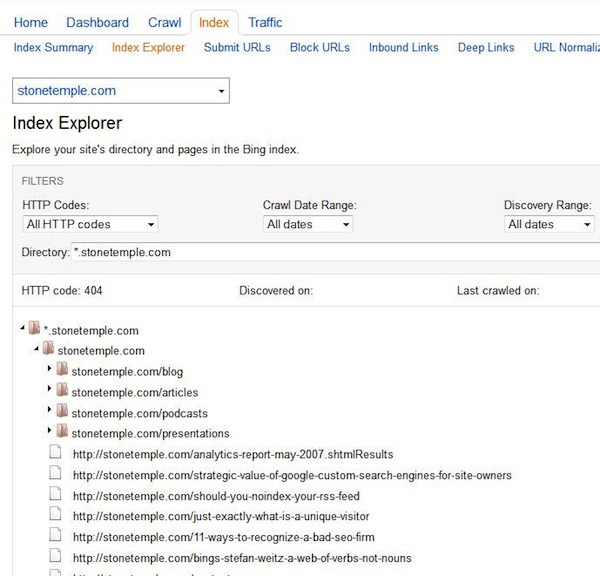Click page icon for 11-ways-to-recognize-a-bad-seo-firm
Viewport: 600px width, 576px height.
coord(55,534)
